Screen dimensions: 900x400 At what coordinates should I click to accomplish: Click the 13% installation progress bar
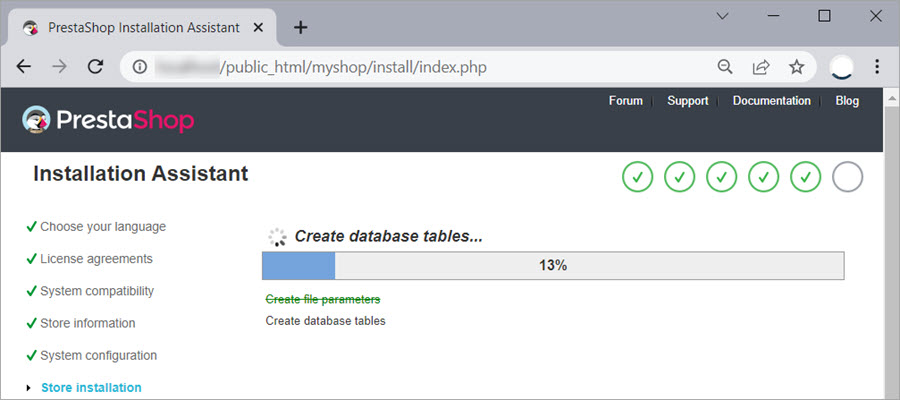(x=553, y=266)
